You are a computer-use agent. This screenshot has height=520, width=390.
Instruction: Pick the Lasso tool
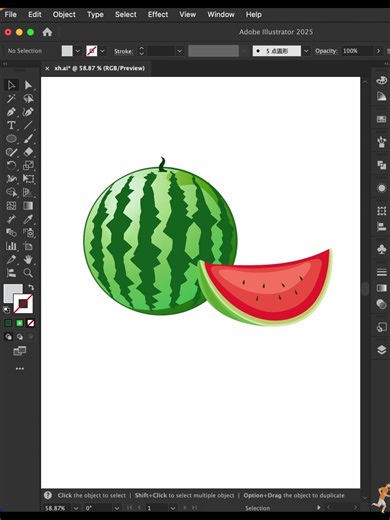pyautogui.click(x=28, y=99)
